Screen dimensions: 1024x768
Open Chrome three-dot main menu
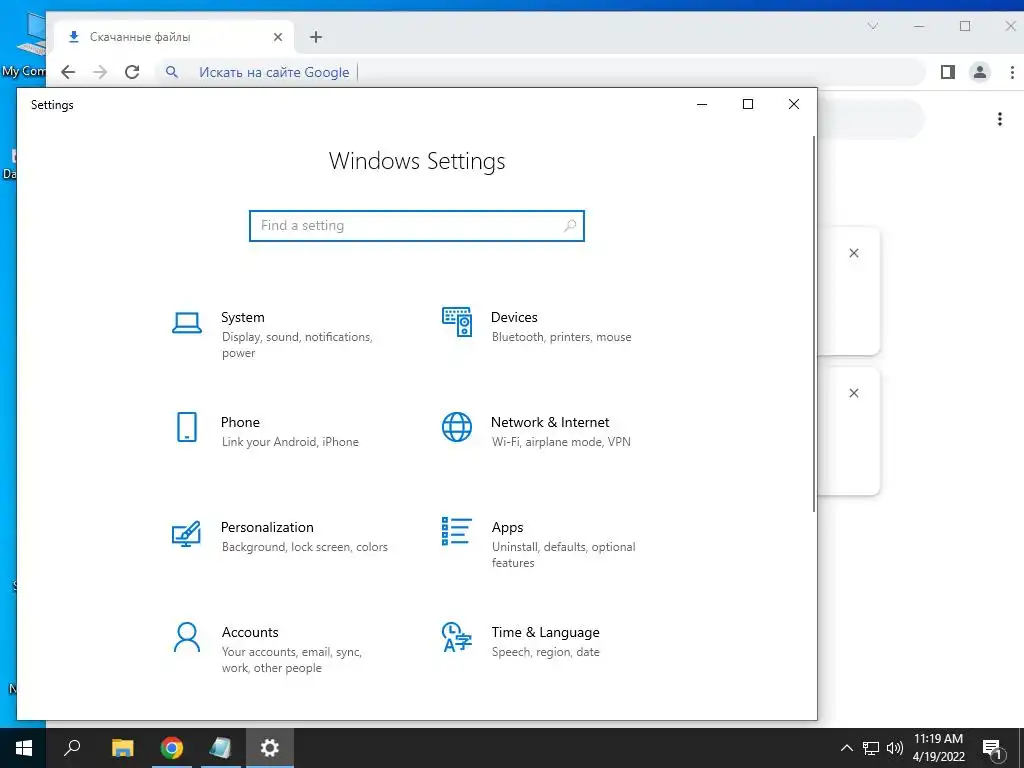(1012, 72)
